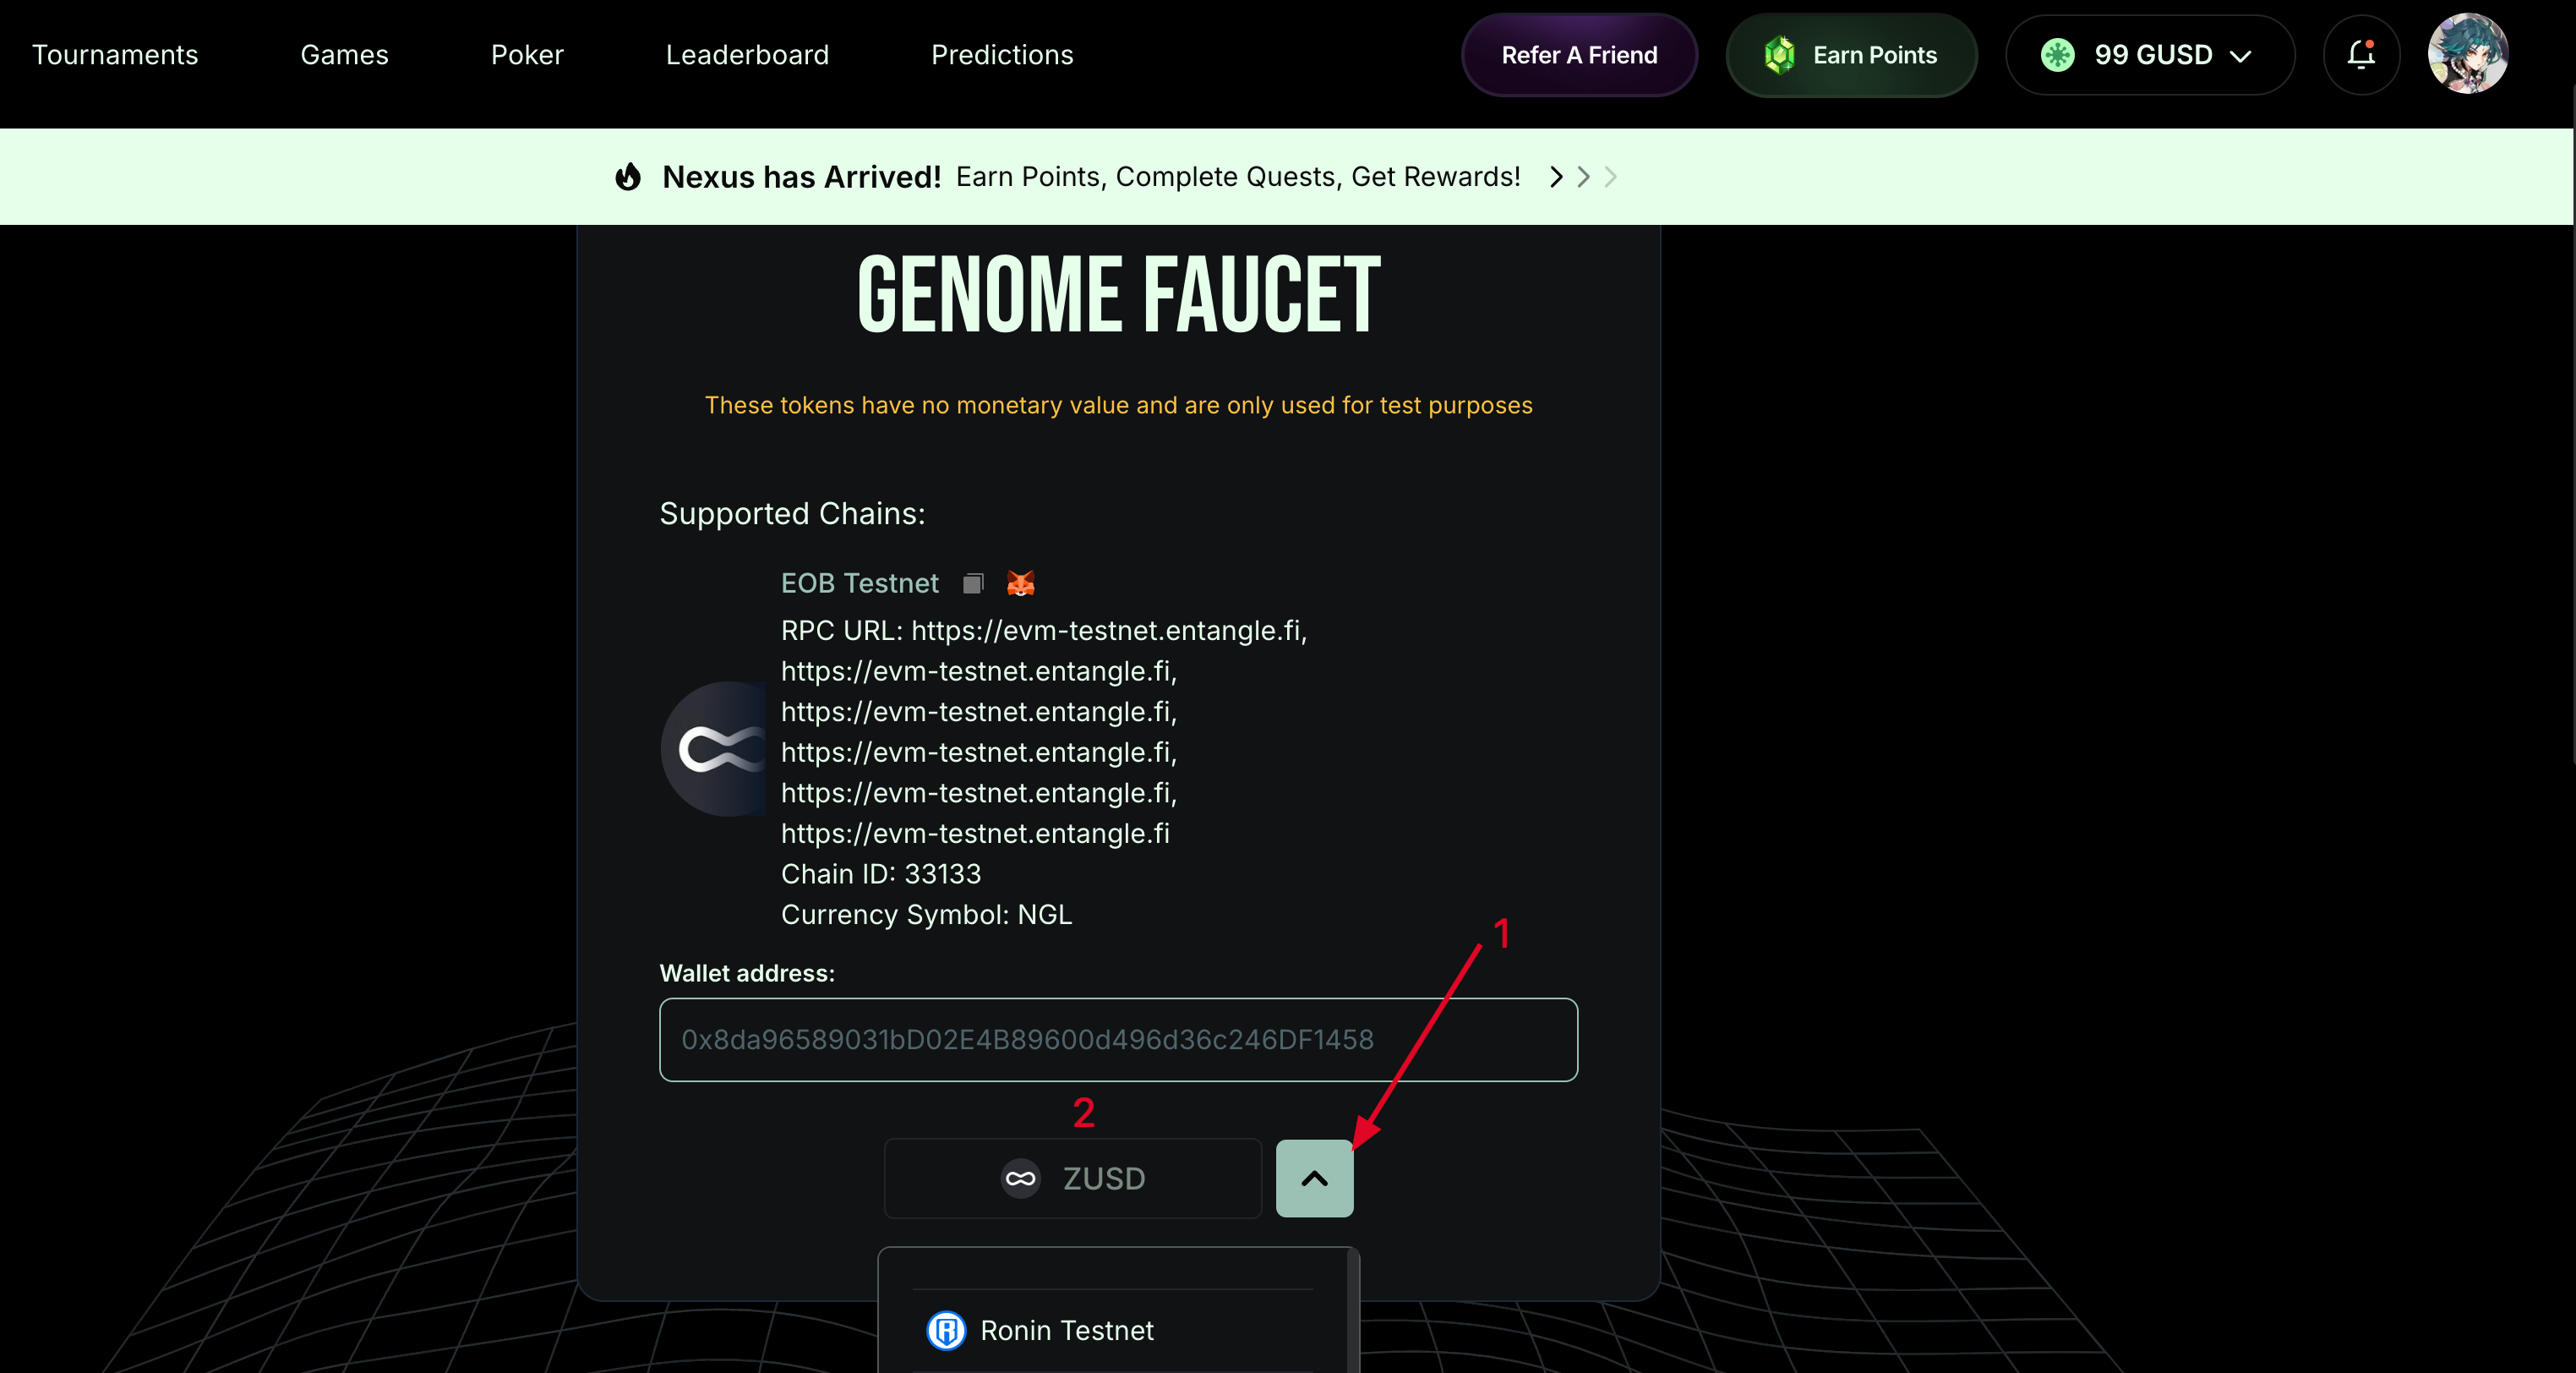Open the EOB Testnet link

click(x=859, y=583)
